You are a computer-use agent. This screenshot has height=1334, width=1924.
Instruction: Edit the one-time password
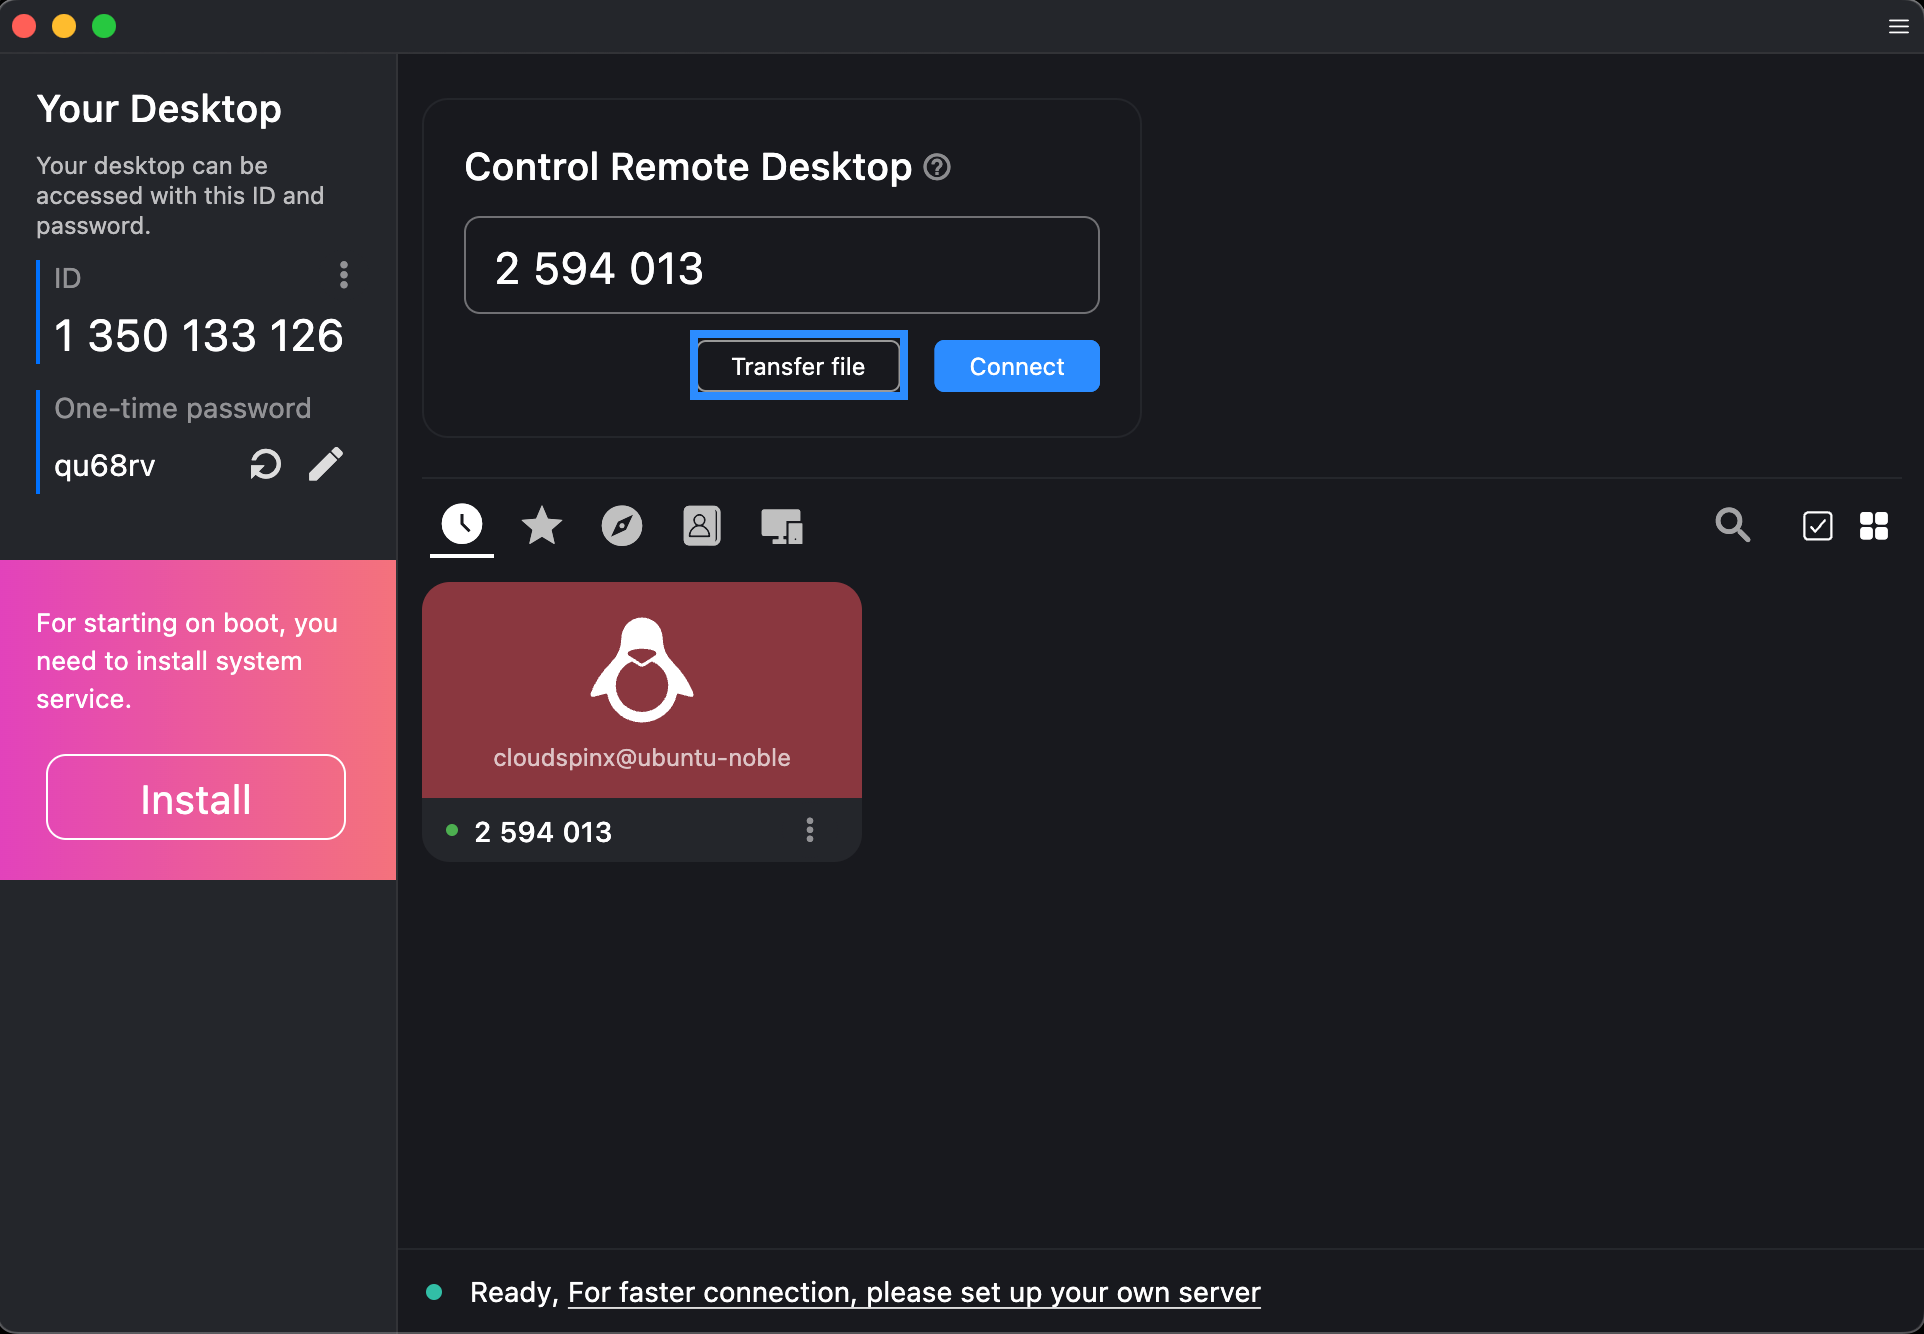point(326,463)
